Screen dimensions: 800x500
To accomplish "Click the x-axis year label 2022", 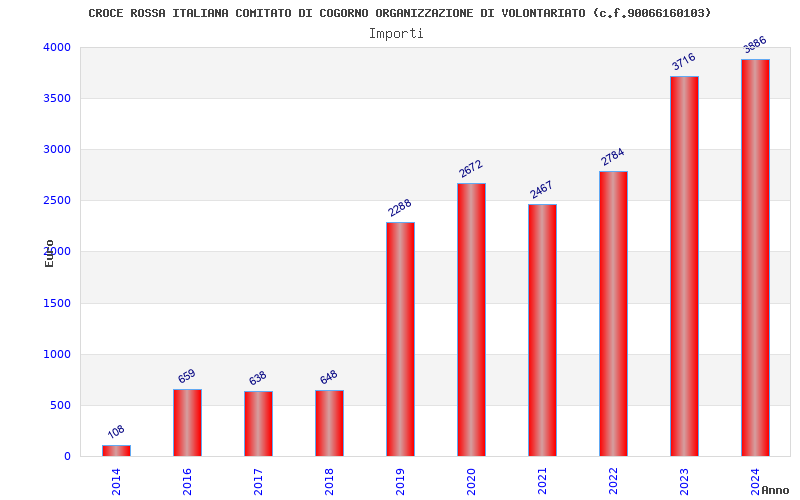I will click(x=613, y=482).
